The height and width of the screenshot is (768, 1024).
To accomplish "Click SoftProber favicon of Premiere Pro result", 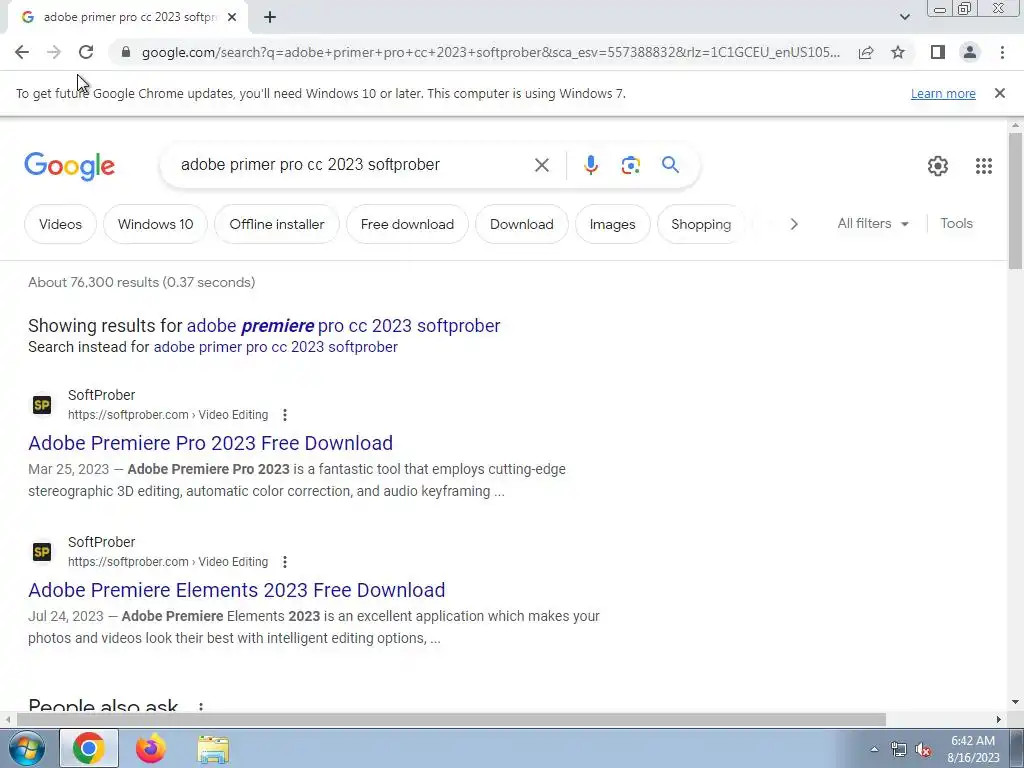I will pyautogui.click(x=42, y=405).
